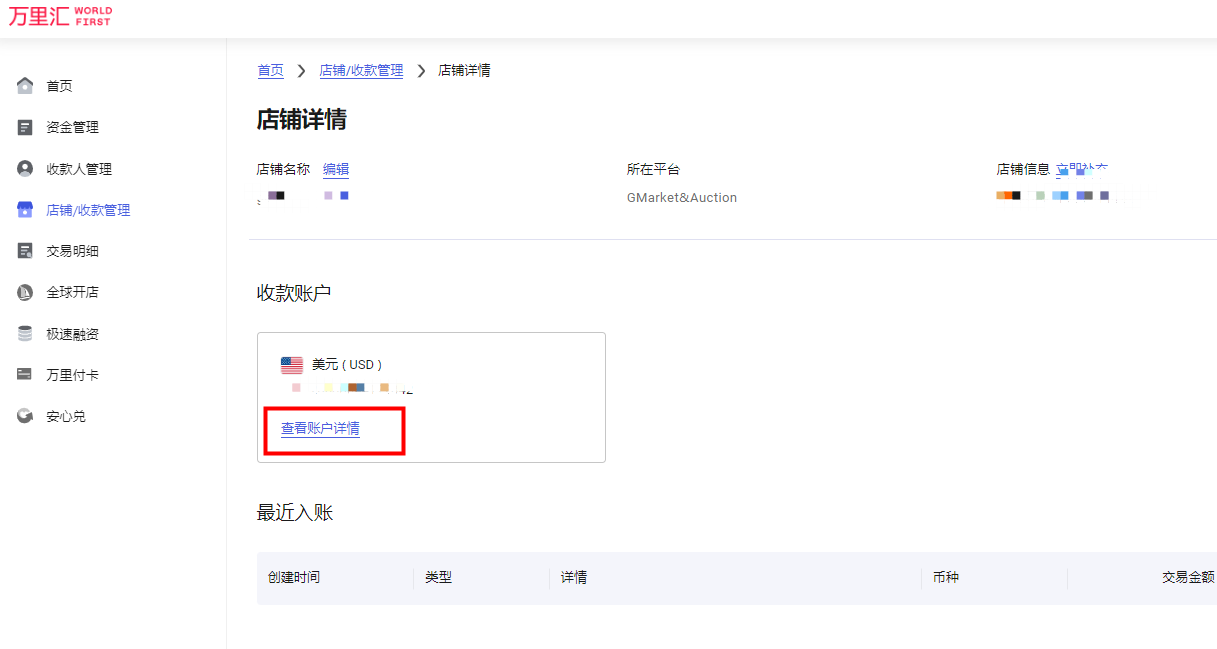
Task: Click the 编辑 link to edit shop name
Action: (x=336, y=169)
